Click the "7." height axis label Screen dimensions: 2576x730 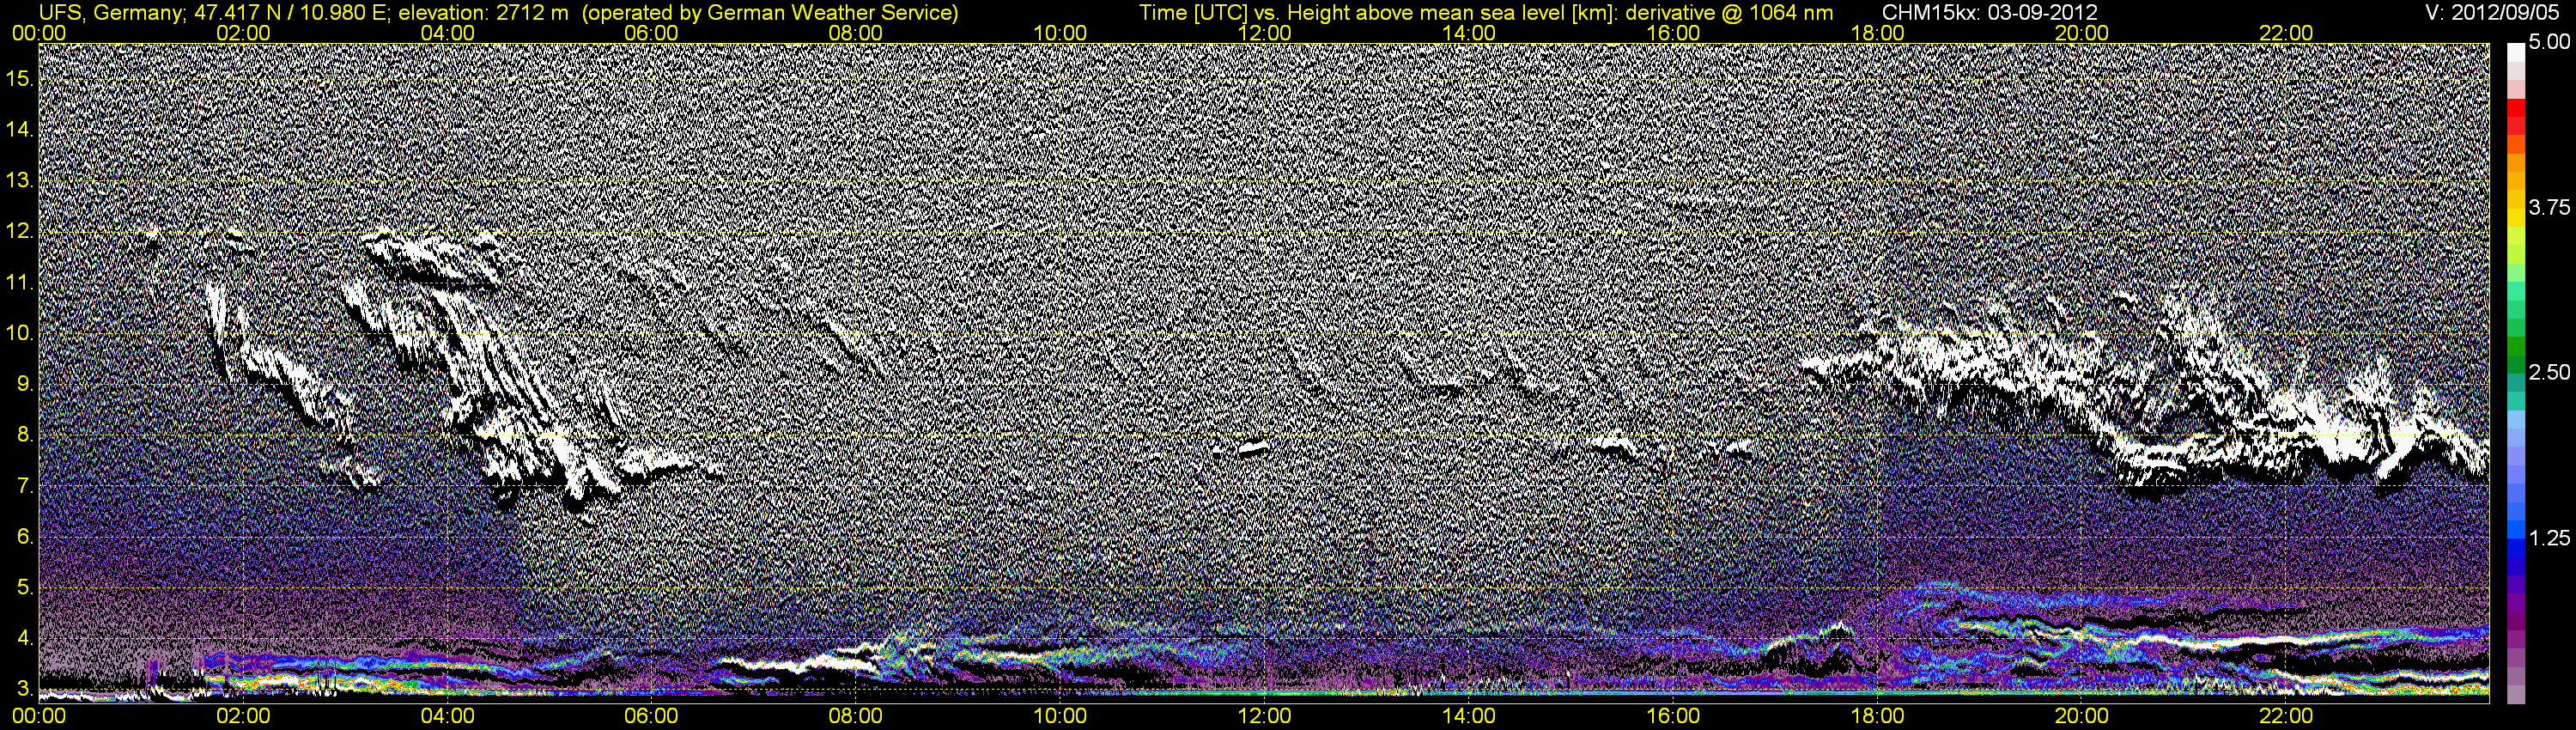[x=26, y=486]
